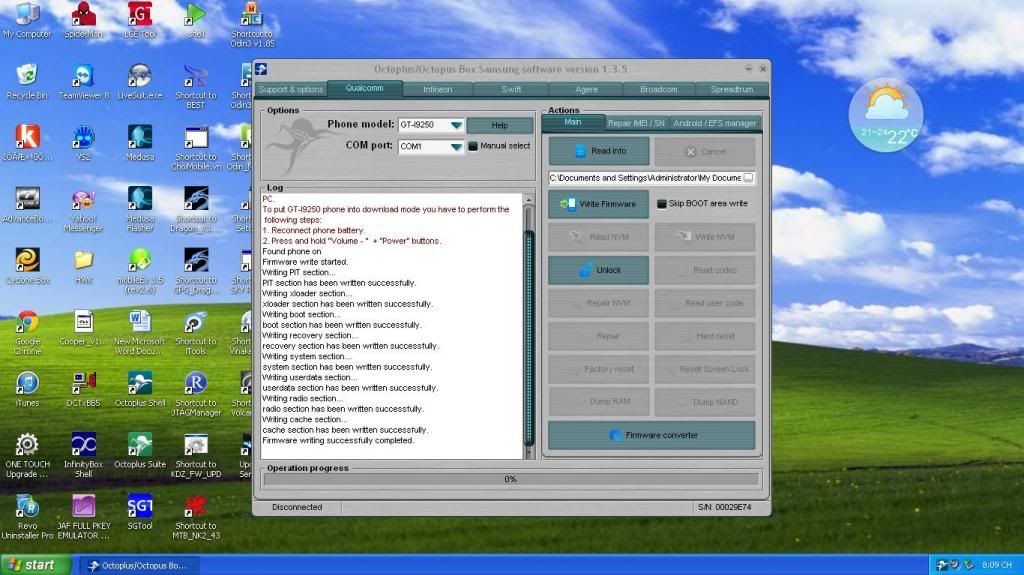1024x575 pixels.
Task: Switch to Repair IMEI / SN tab
Action: 636,123
